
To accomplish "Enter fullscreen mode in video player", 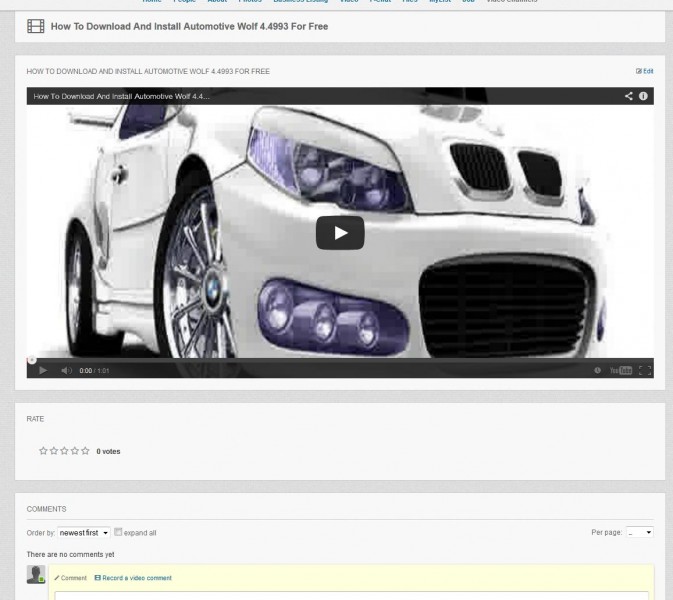I will [645, 370].
